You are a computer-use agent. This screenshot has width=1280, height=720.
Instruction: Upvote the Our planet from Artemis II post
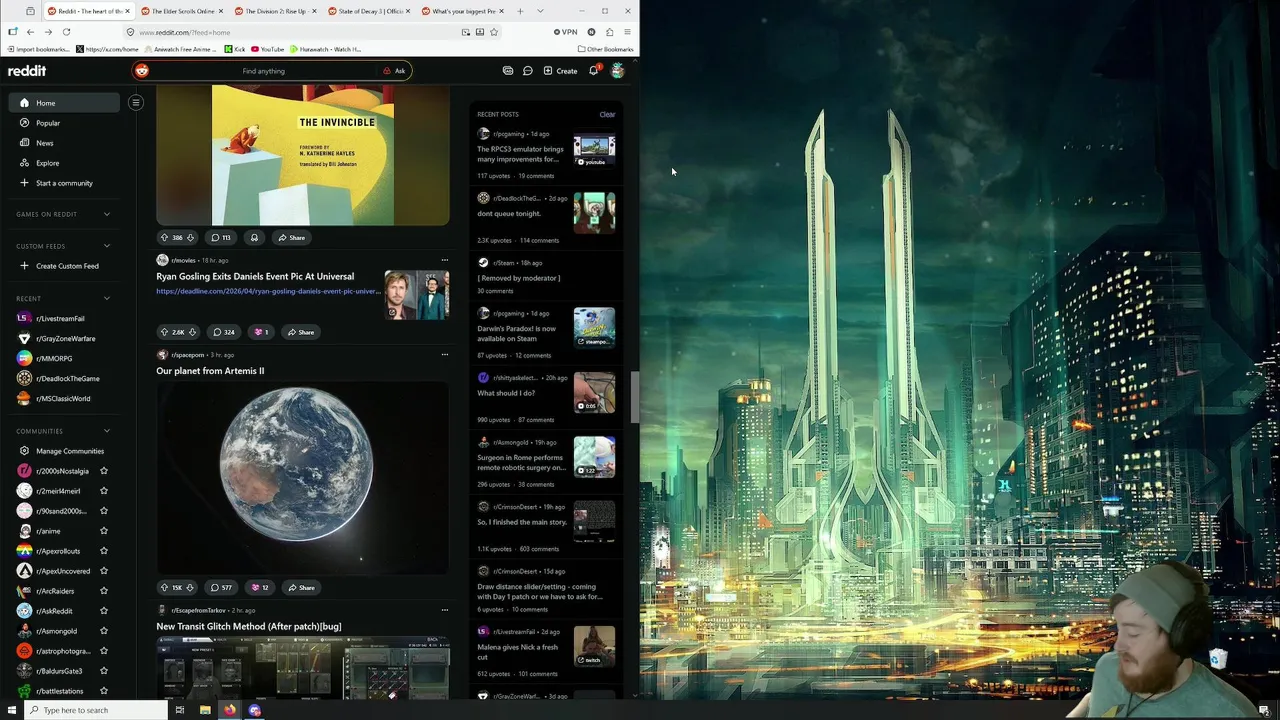click(x=164, y=588)
